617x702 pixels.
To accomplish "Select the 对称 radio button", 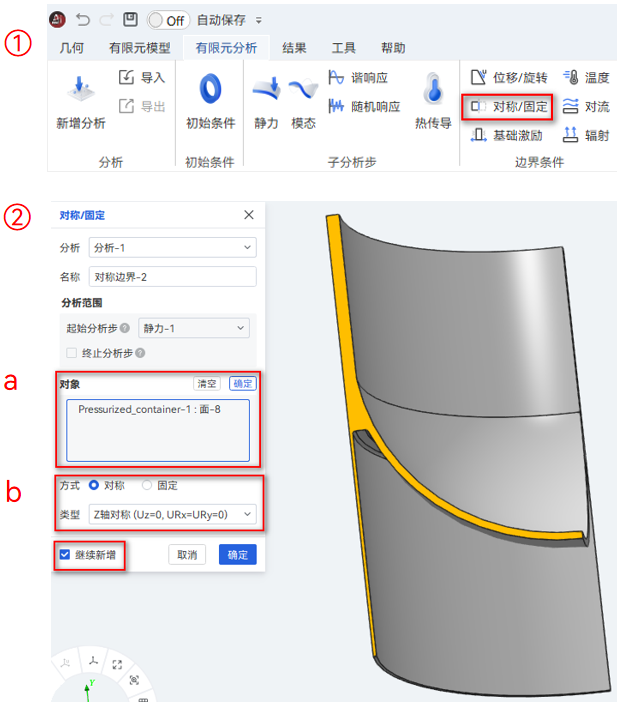I will 94,485.
